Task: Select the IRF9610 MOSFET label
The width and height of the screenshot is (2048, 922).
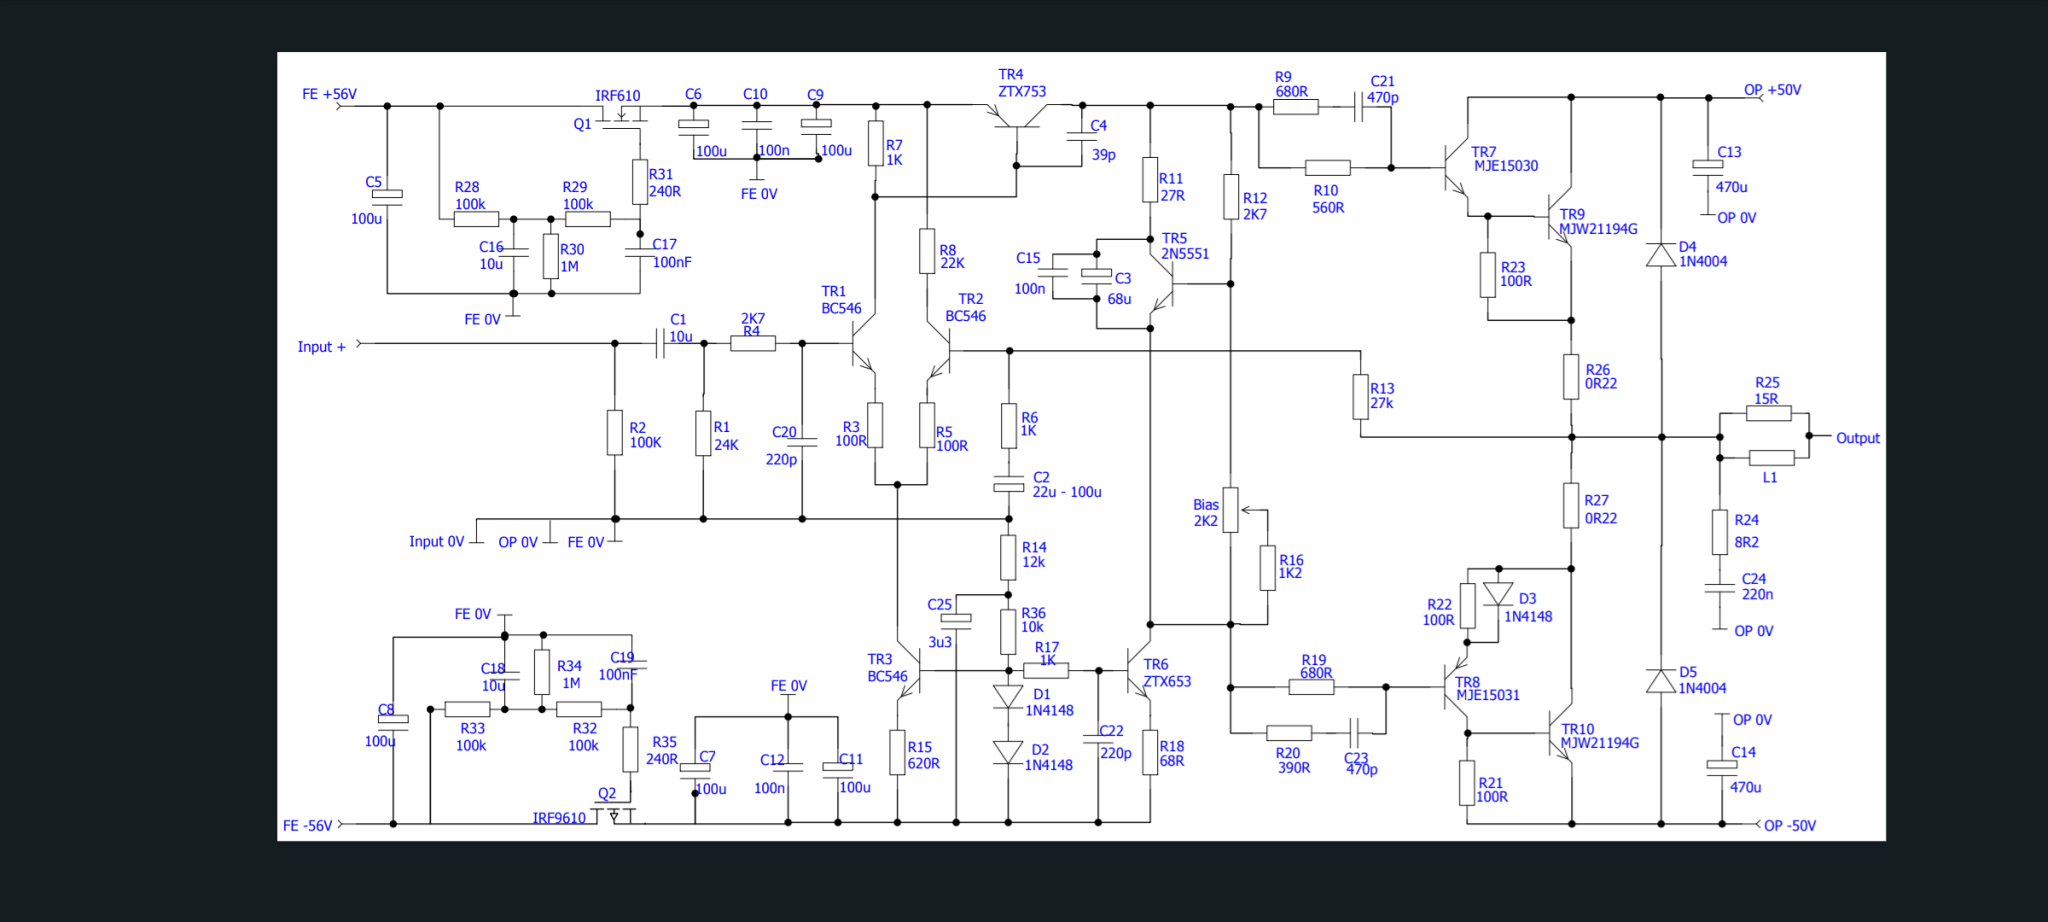Action: (559, 818)
